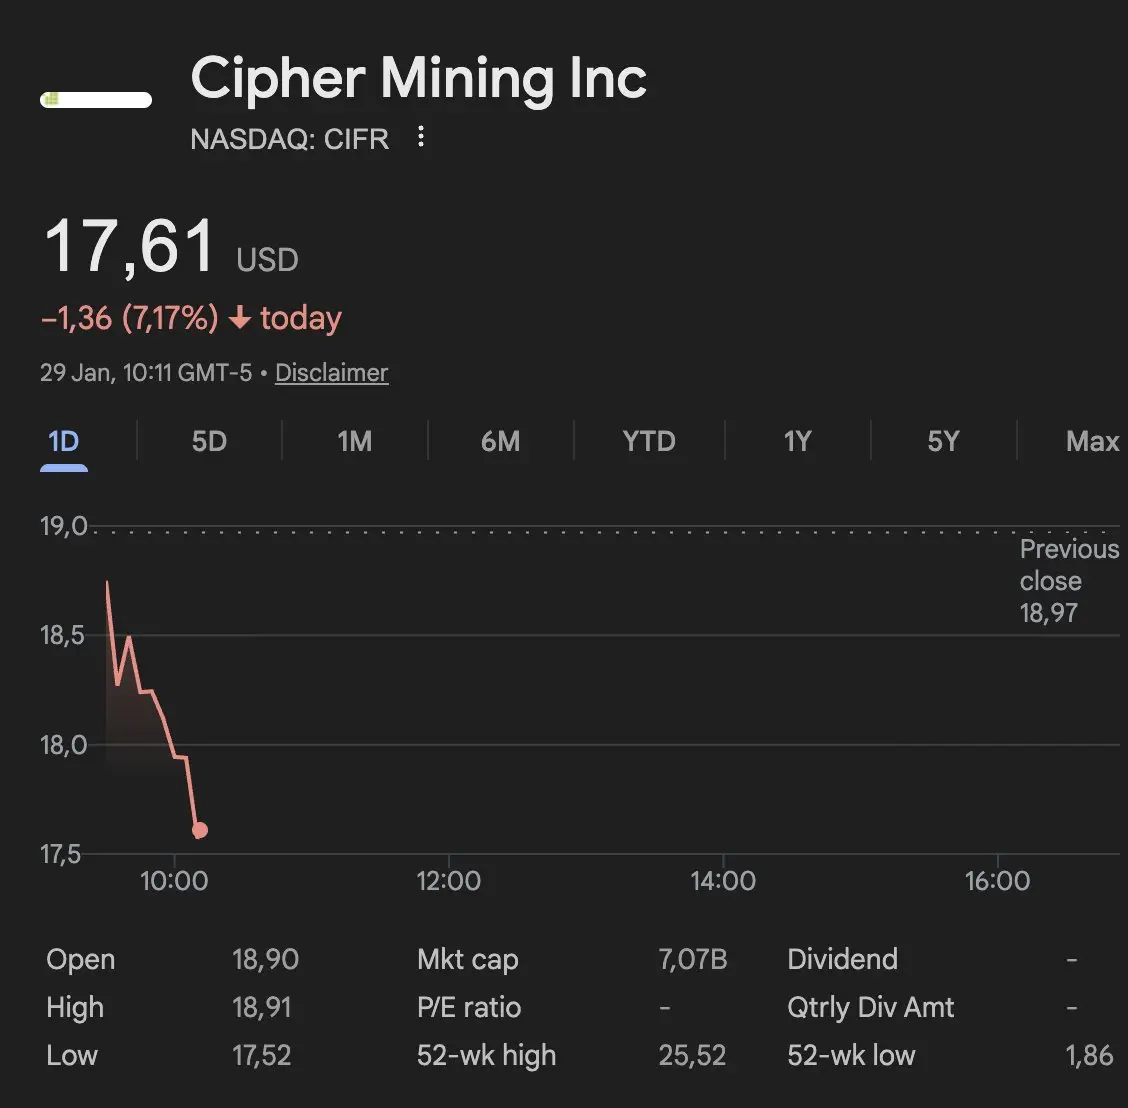1128x1108 pixels.
Task: Click the 52-wk high value 25,52
Action: [692, 1055]
